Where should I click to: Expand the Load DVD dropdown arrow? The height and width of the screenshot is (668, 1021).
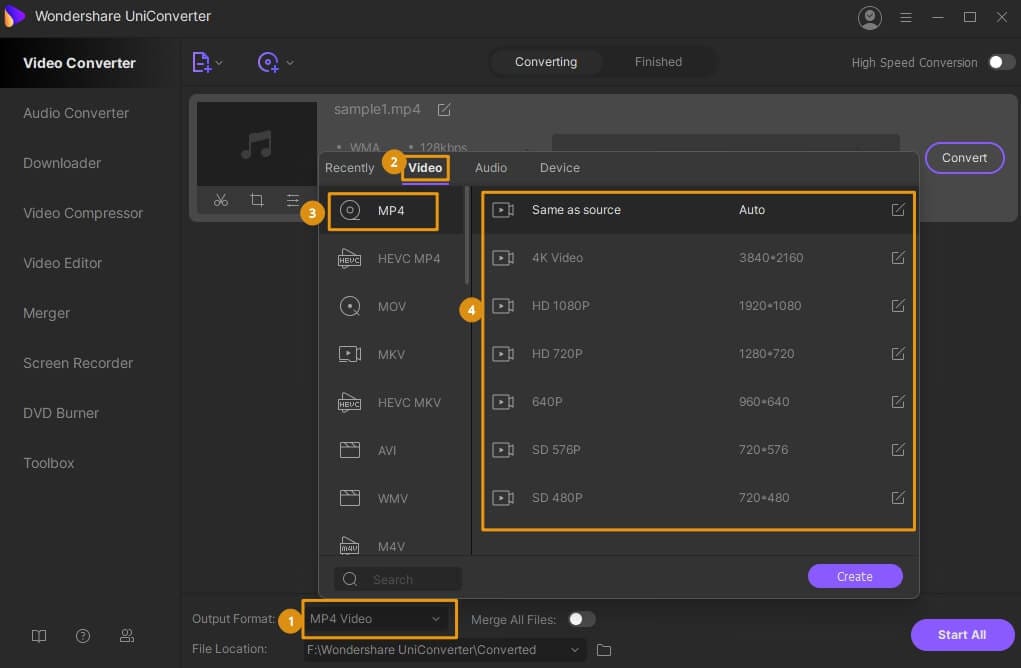point(290,63)
